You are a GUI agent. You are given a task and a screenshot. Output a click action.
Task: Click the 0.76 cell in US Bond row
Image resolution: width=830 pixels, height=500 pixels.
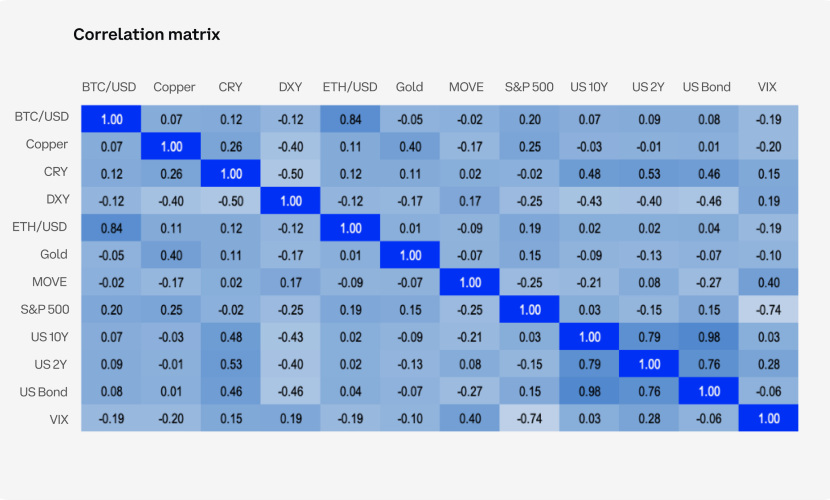pyautogui.click(x=648, y=391)
